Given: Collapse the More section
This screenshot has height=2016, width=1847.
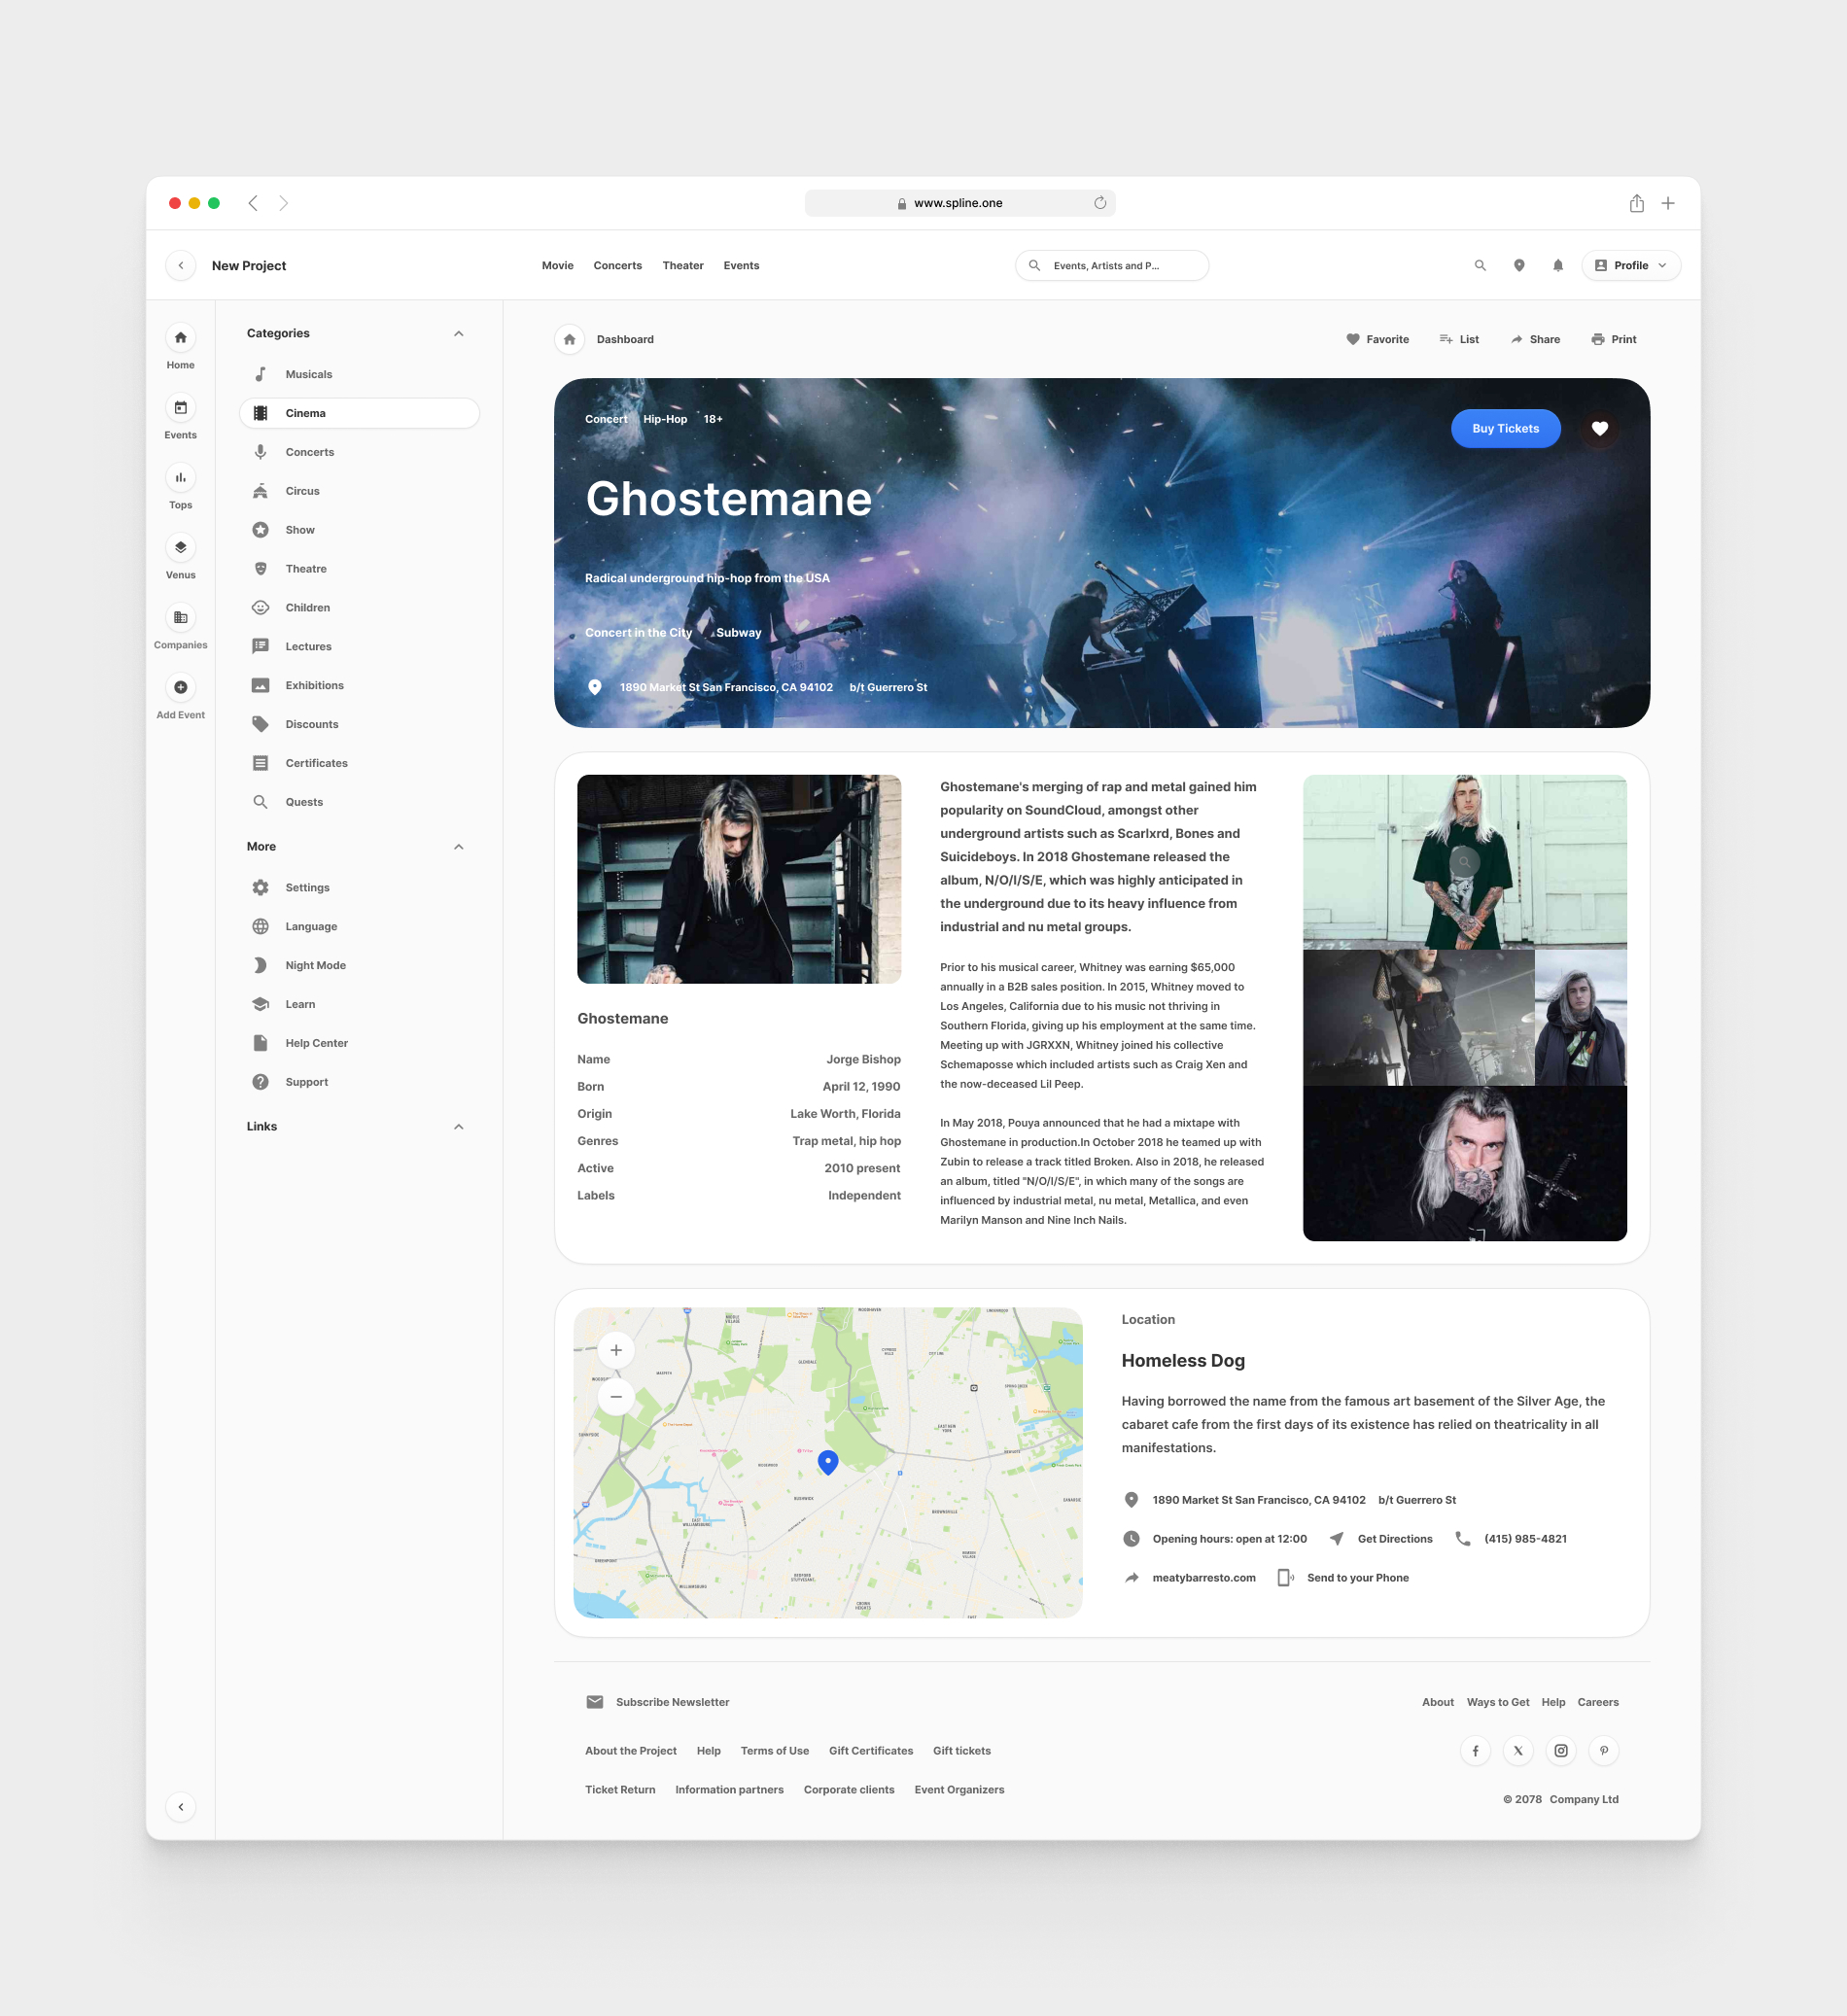Looking at the screenshot, I should click(x=459, y=847).
